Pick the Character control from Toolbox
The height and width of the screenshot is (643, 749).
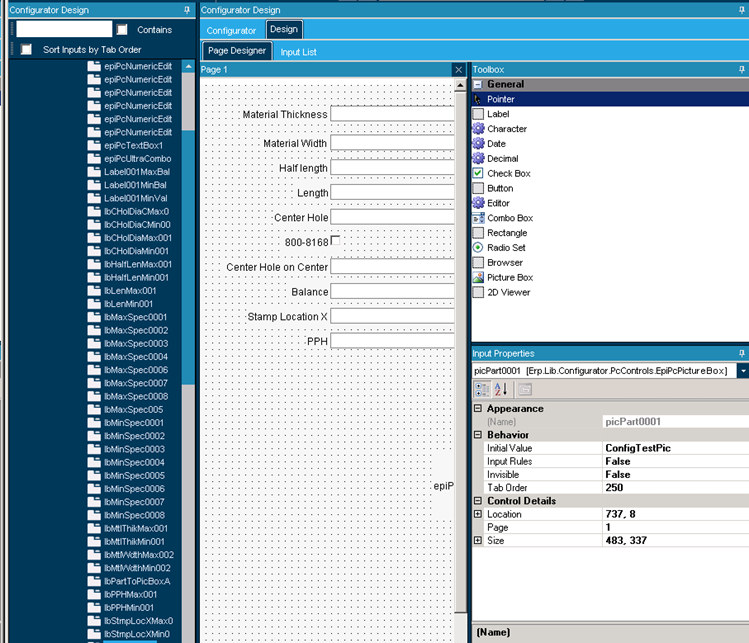coord(506,129)
